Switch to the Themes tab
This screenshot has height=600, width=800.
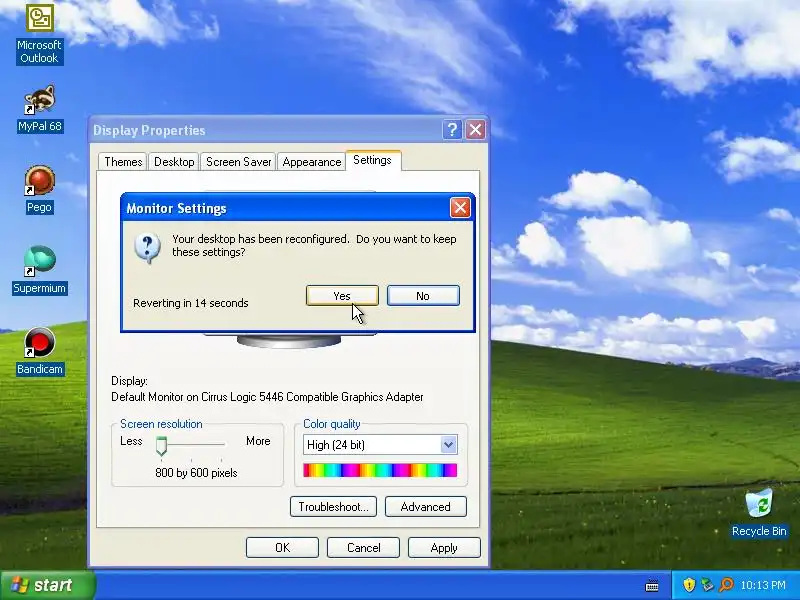click(x=123, y=162)
